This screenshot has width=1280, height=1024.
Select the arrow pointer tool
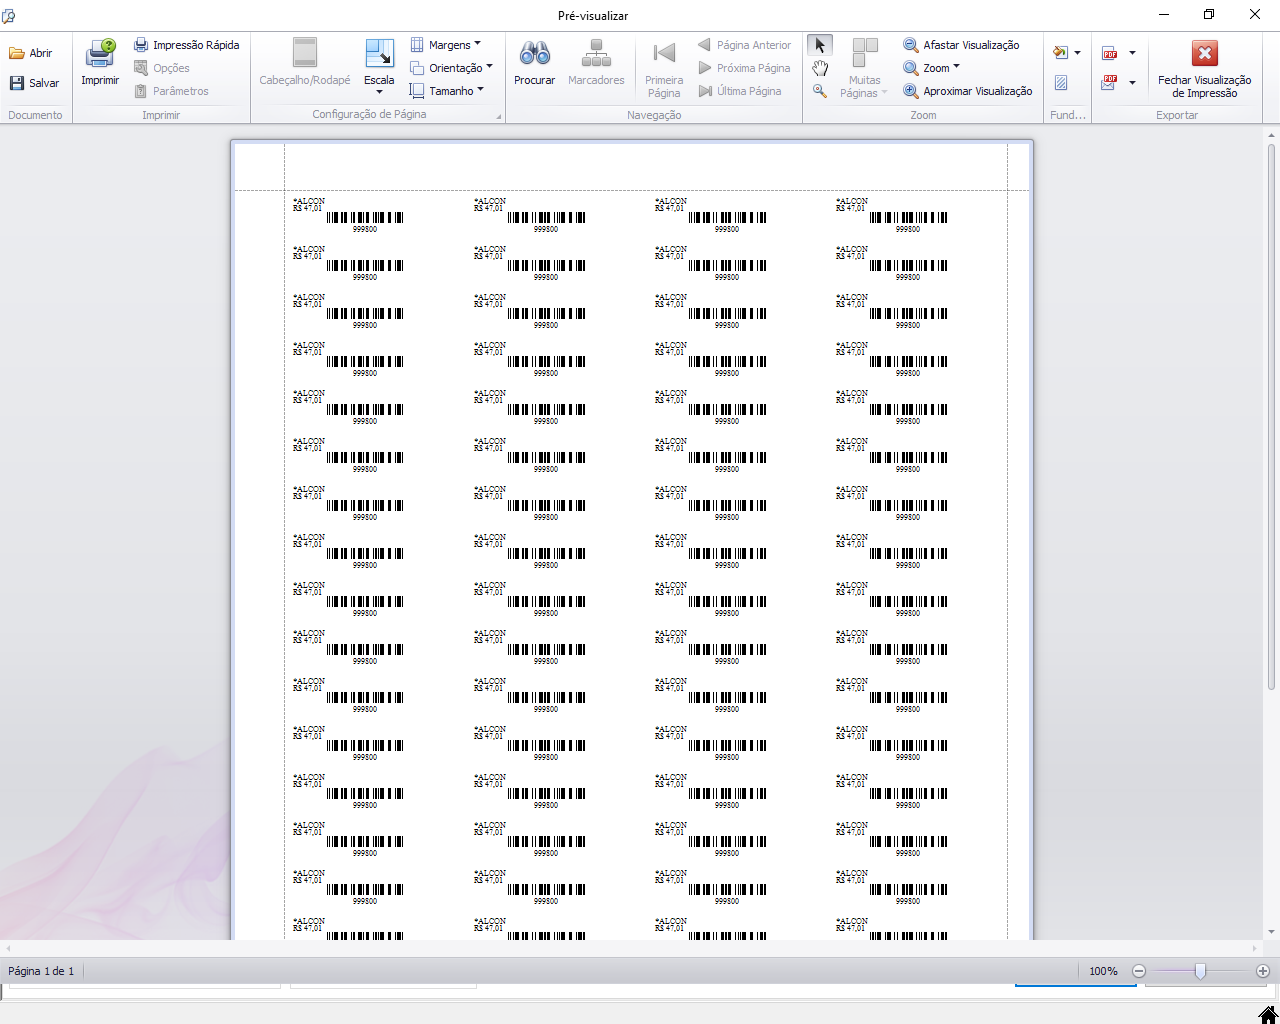point(820,45)
